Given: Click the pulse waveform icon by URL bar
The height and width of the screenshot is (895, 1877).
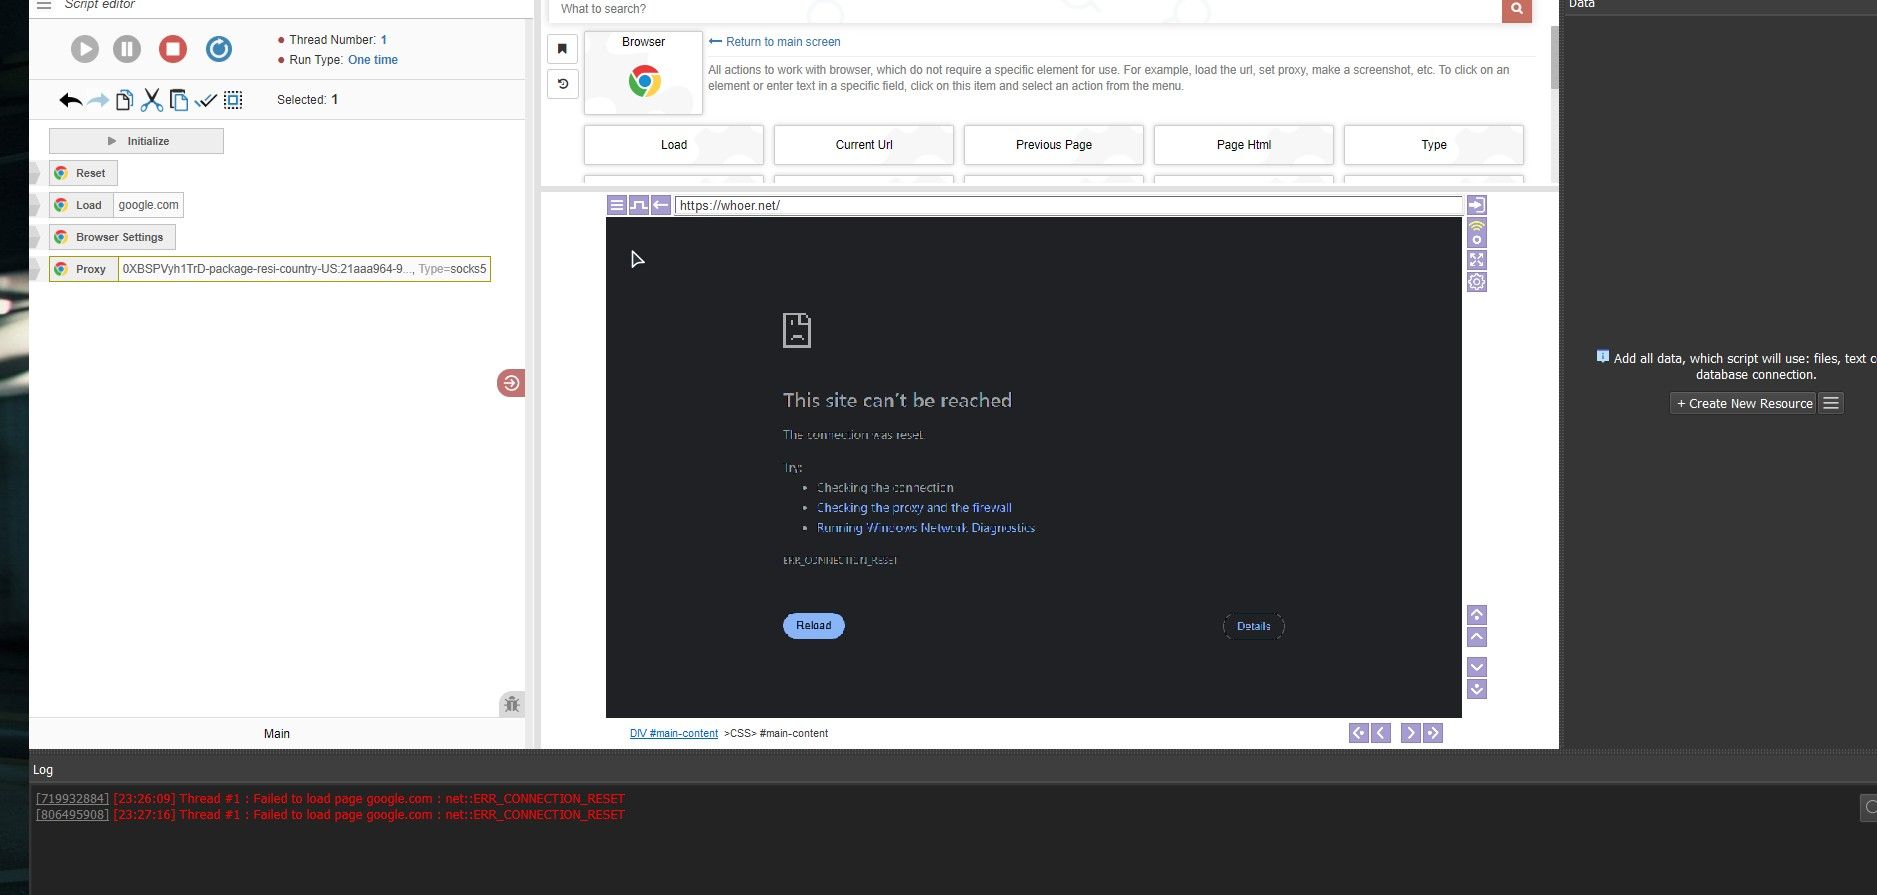Looking at the screenshot, I should click(639, 205).
